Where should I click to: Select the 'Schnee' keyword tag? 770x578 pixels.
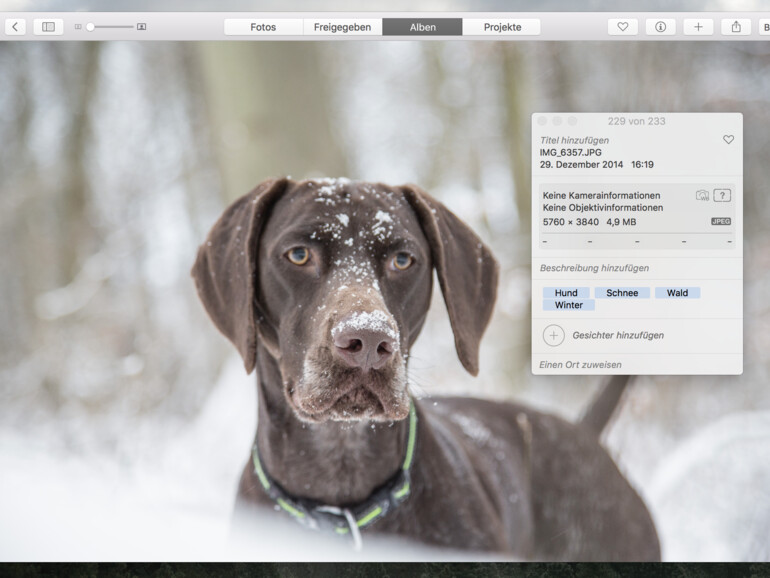(x=622, y=293)
